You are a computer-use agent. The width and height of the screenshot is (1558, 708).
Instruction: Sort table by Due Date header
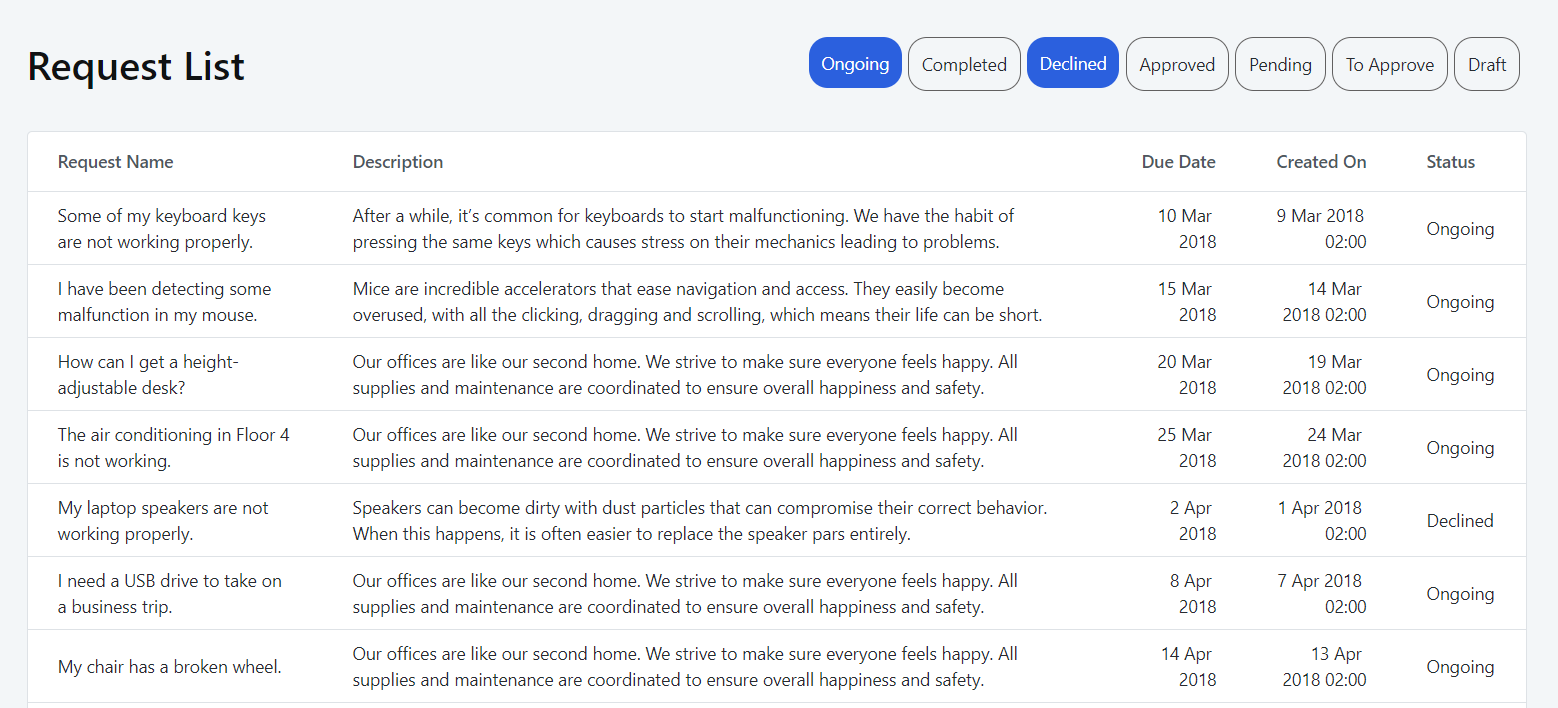(1178, 162)
